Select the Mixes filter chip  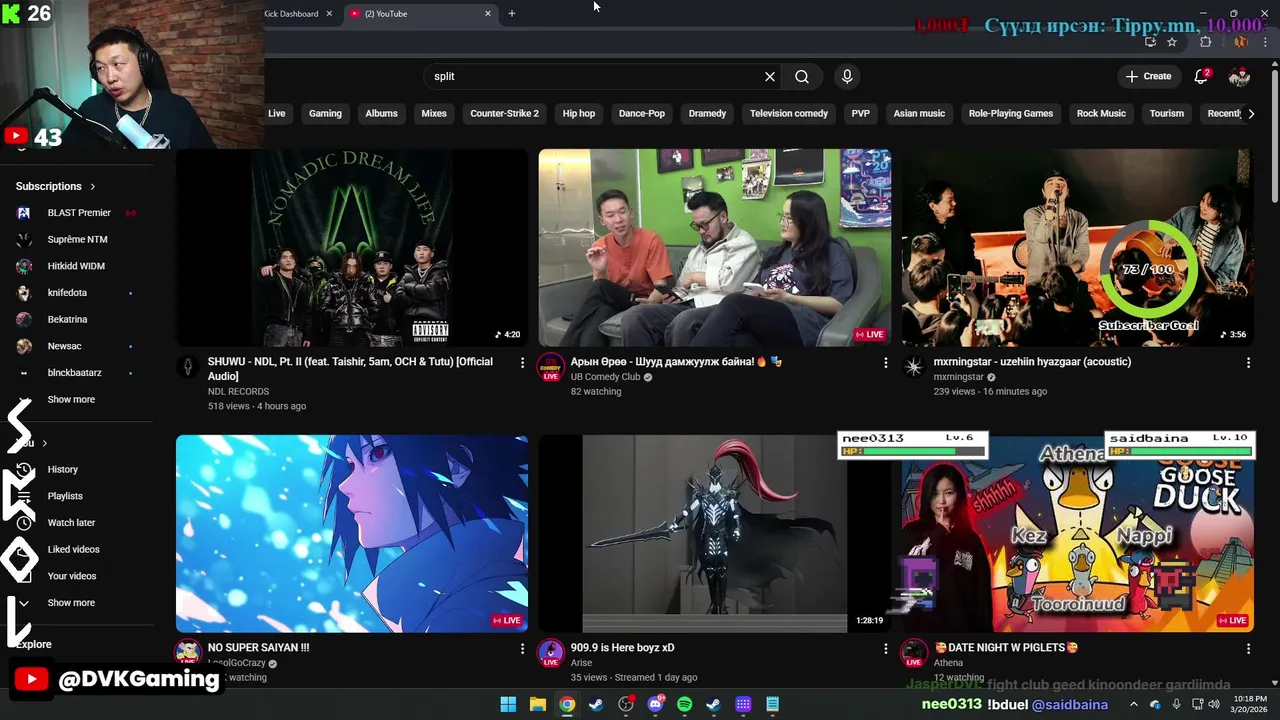pos(434,113)
